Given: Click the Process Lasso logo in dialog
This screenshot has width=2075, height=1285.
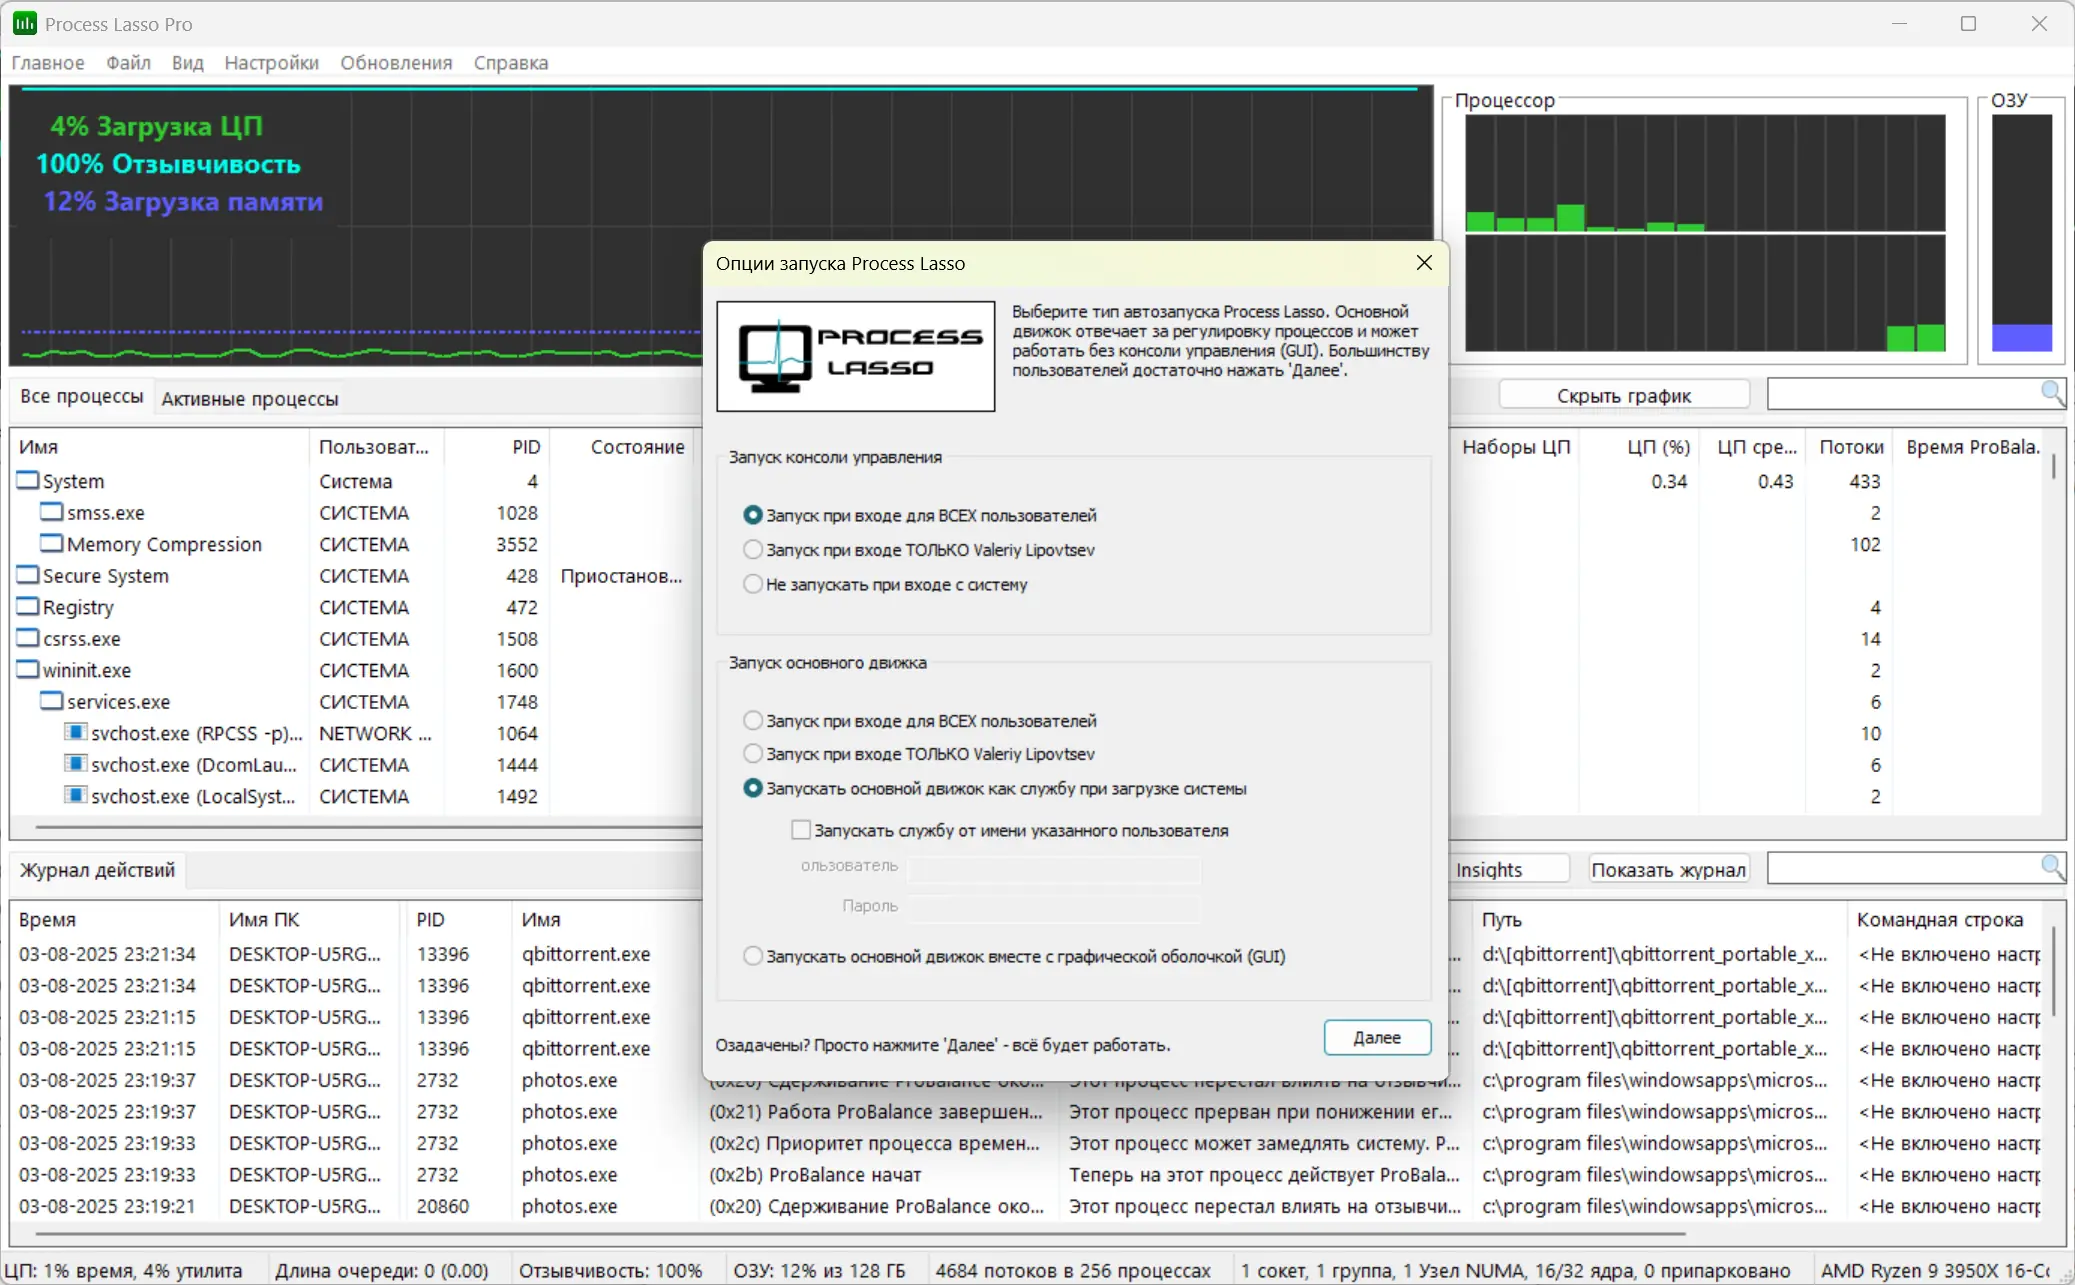Looking at the screenshot, I should [x=856, y=356].
